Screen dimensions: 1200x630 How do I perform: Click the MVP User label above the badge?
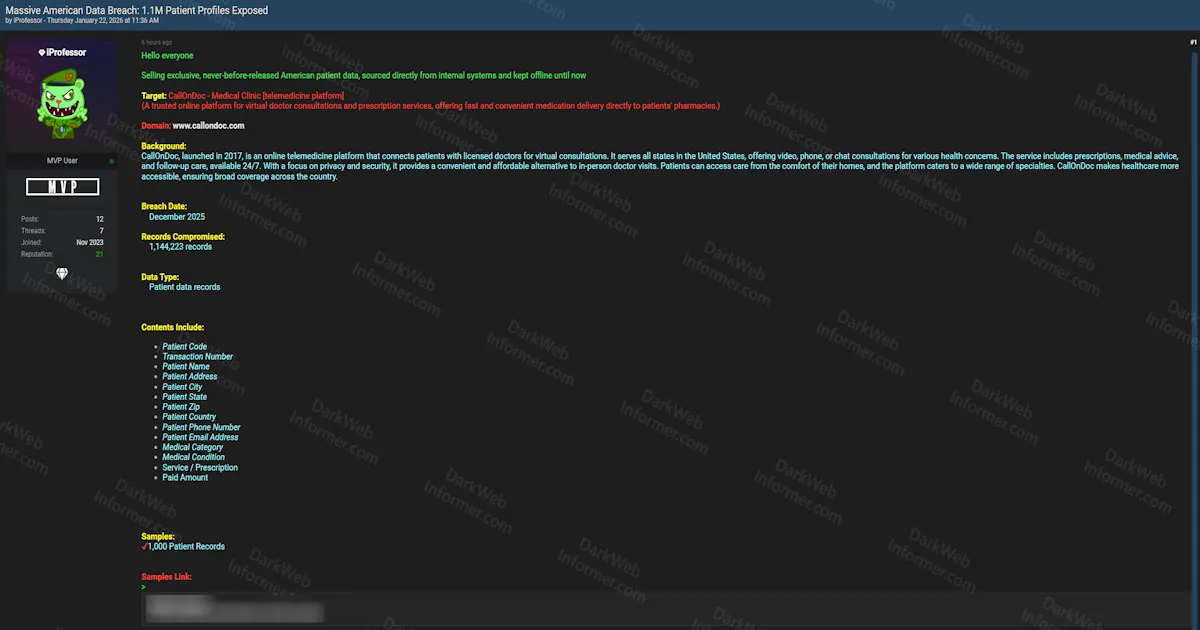[61, 159]
